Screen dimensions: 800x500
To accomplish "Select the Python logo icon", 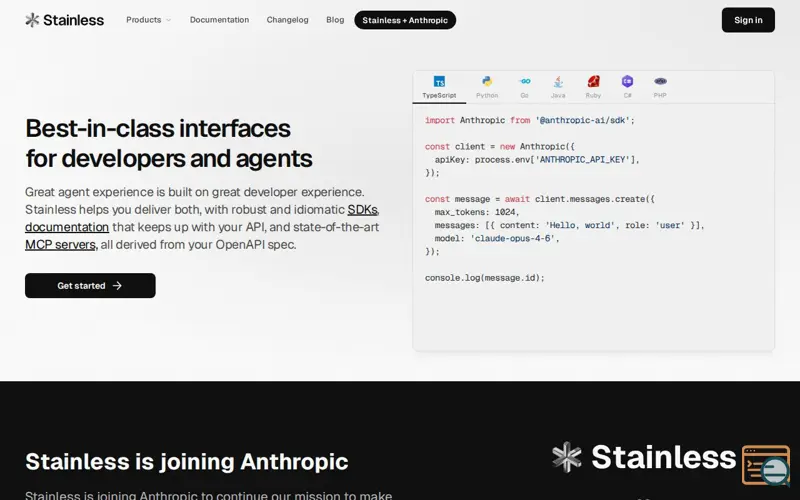I will (487, 81).
